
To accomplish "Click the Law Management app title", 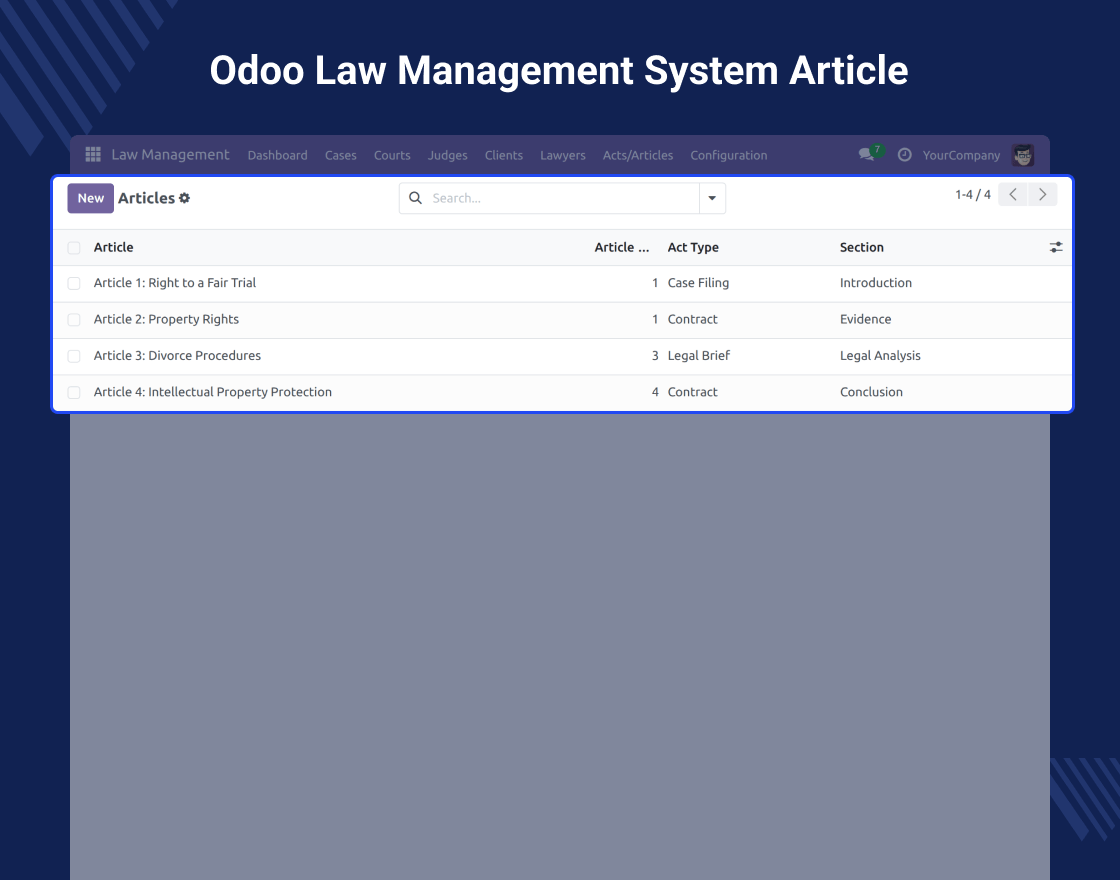I will pos(170,154).
